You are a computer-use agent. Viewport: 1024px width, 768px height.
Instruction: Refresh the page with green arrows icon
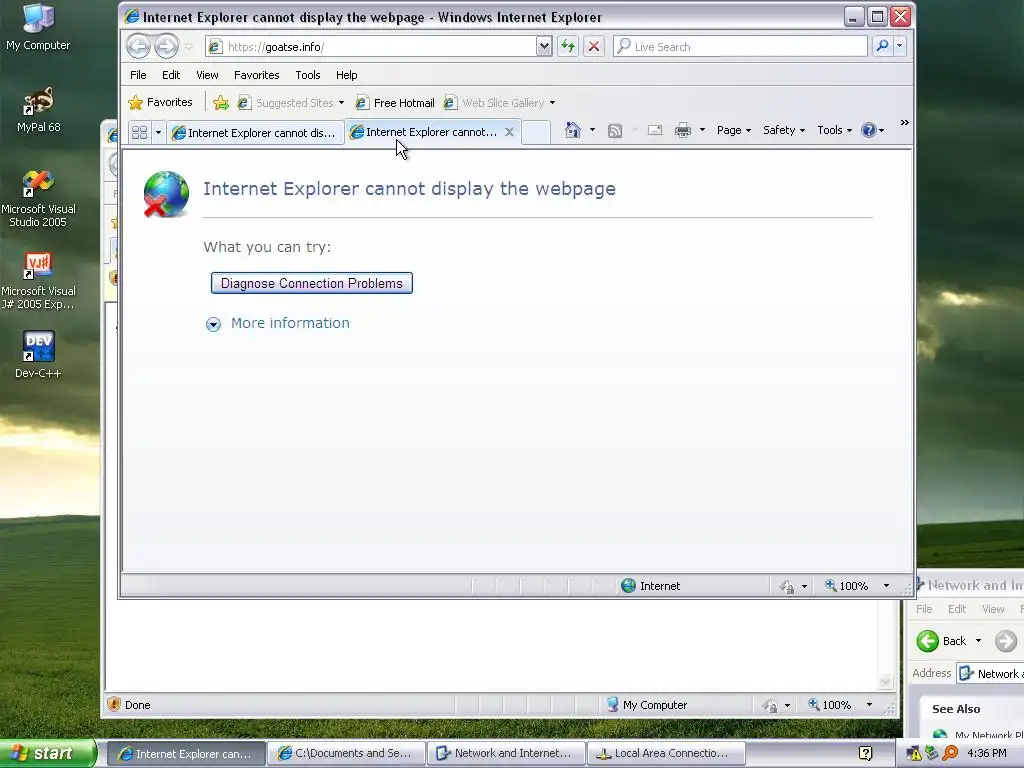(568, 46)
